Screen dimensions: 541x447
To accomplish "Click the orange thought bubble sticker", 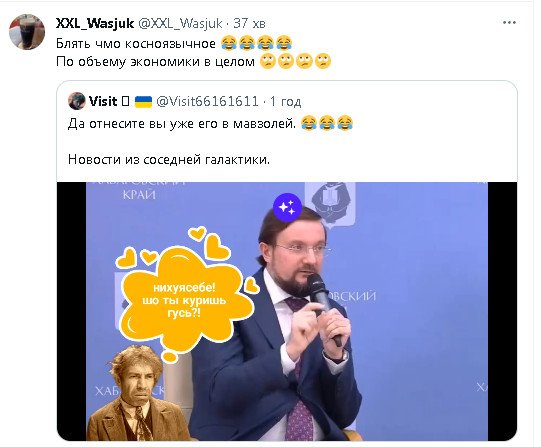I will (185, 293).
